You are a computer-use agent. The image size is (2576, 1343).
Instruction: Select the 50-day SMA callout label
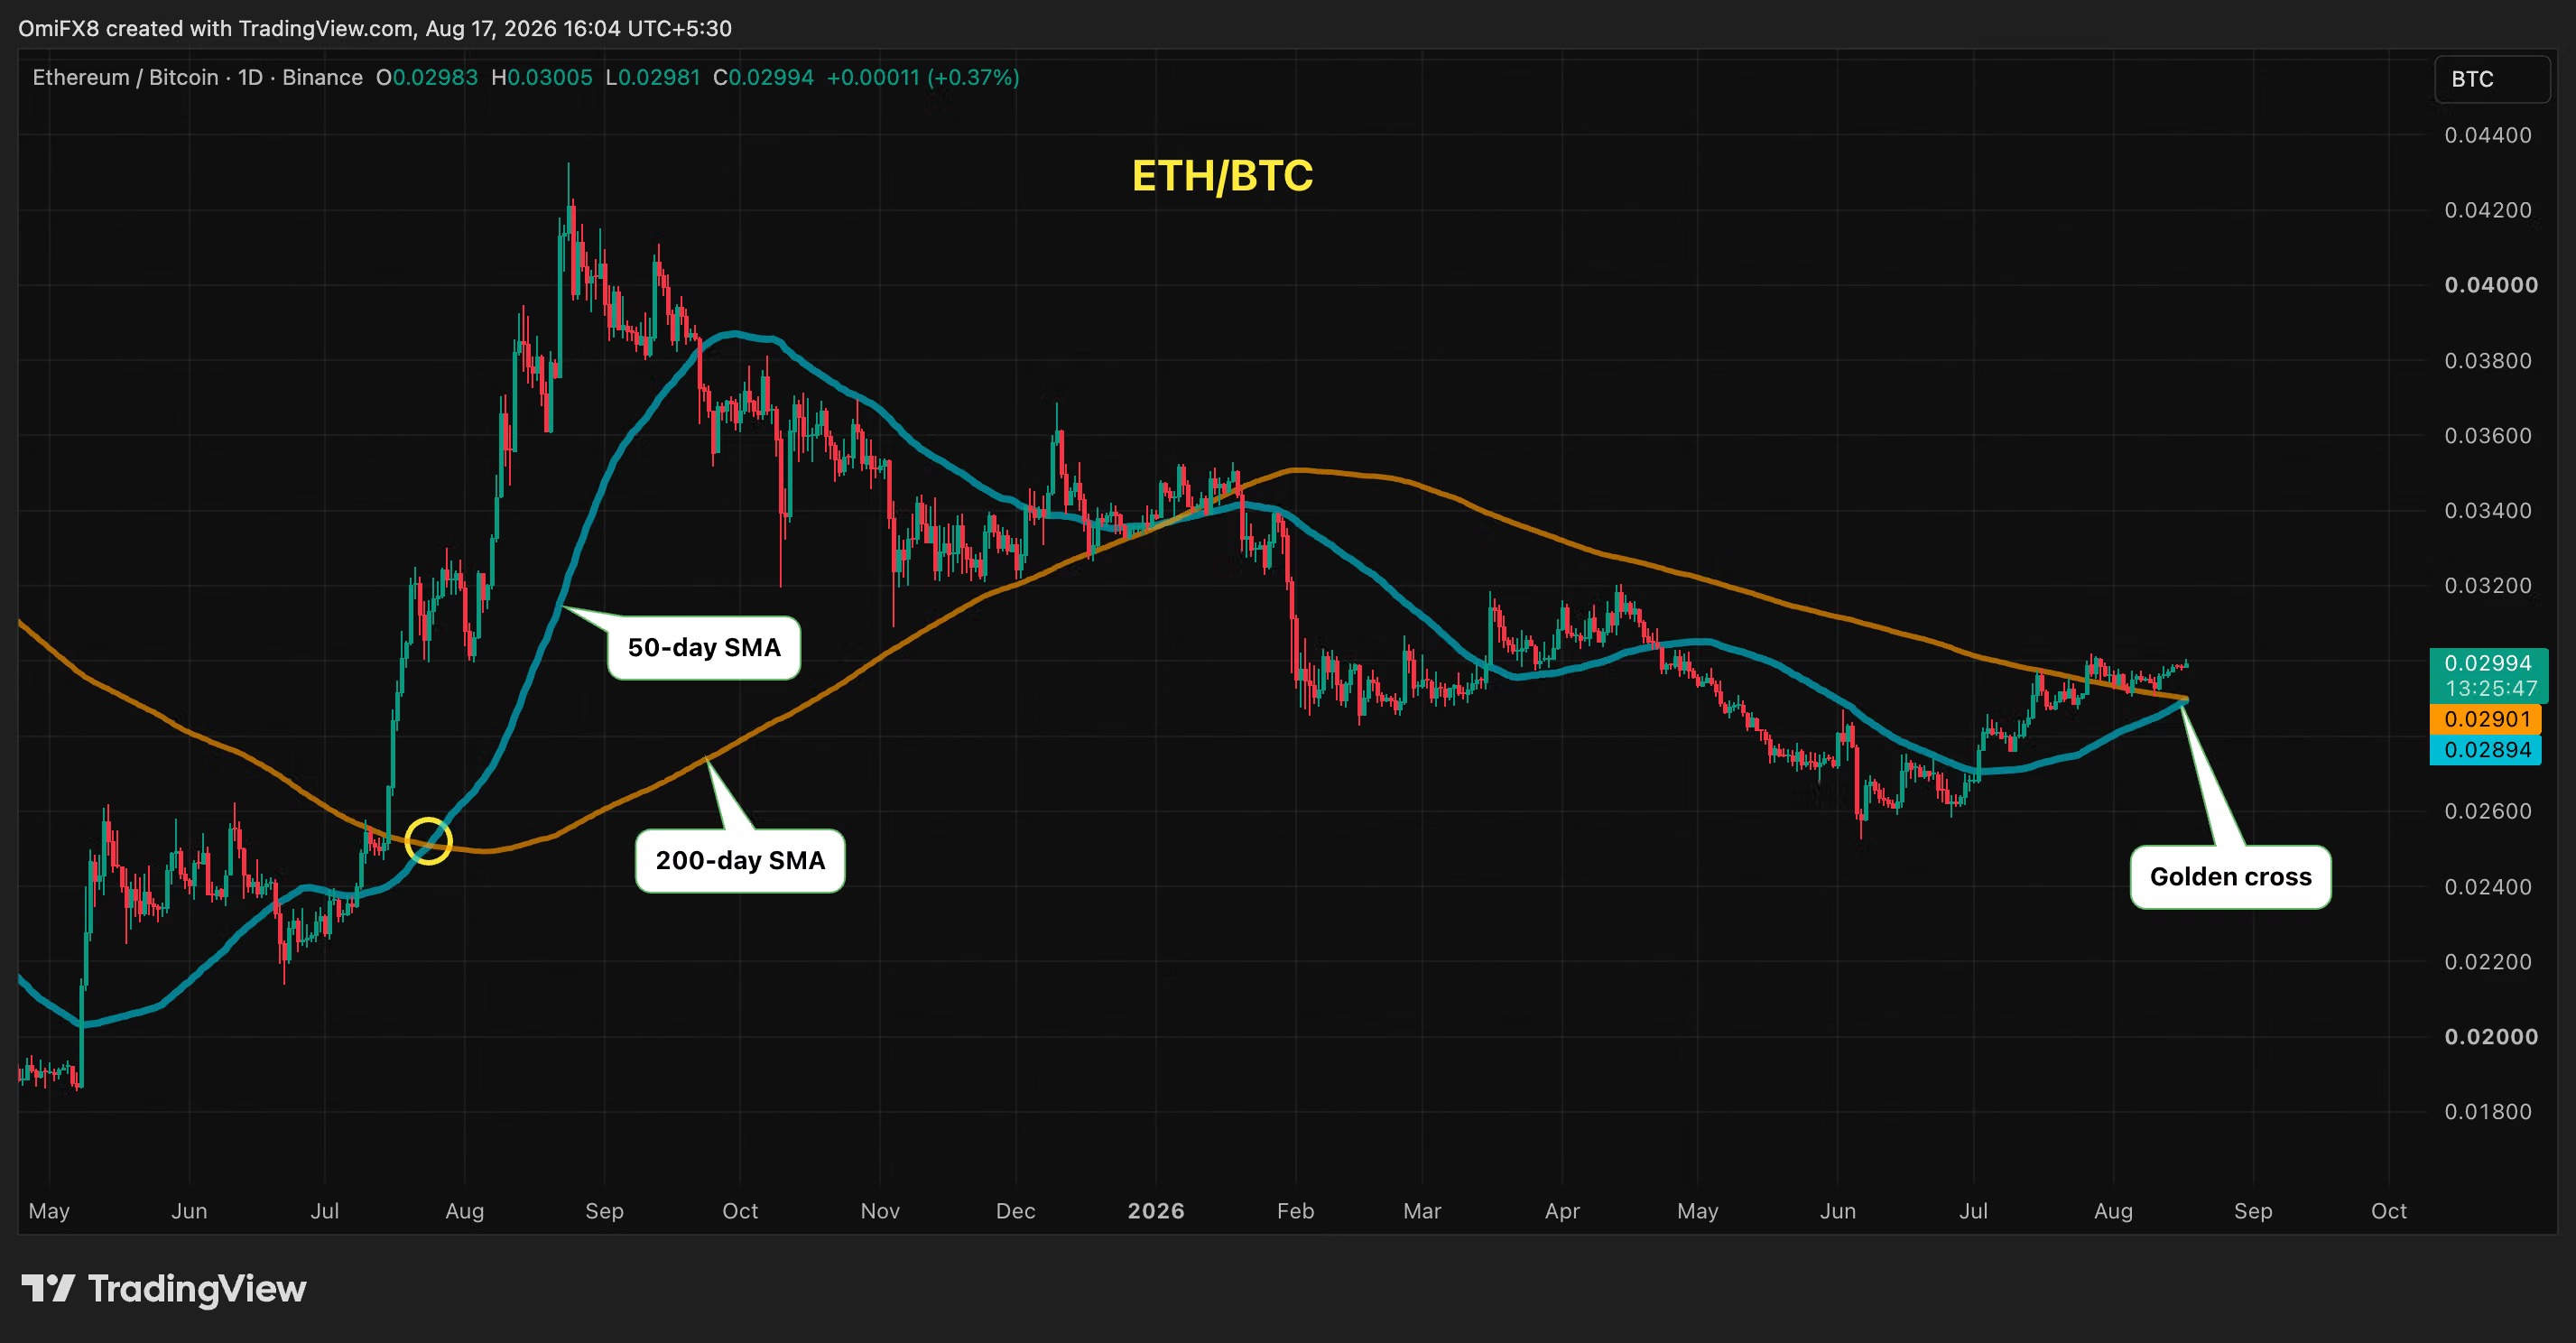[x=704, y=648]
